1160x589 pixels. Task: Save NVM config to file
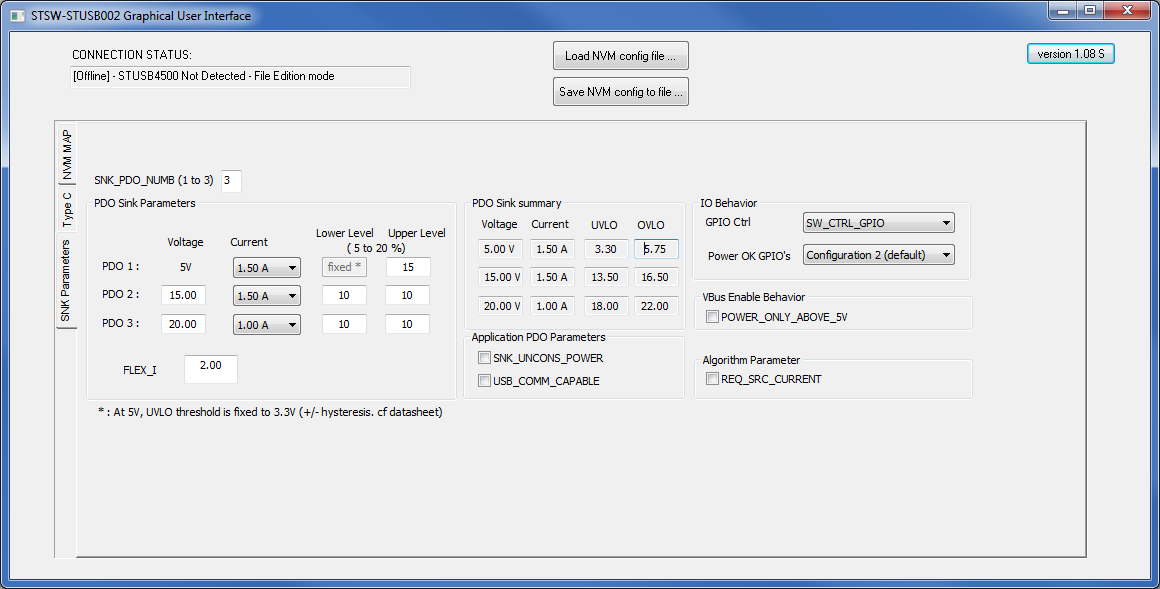[621, 92]
